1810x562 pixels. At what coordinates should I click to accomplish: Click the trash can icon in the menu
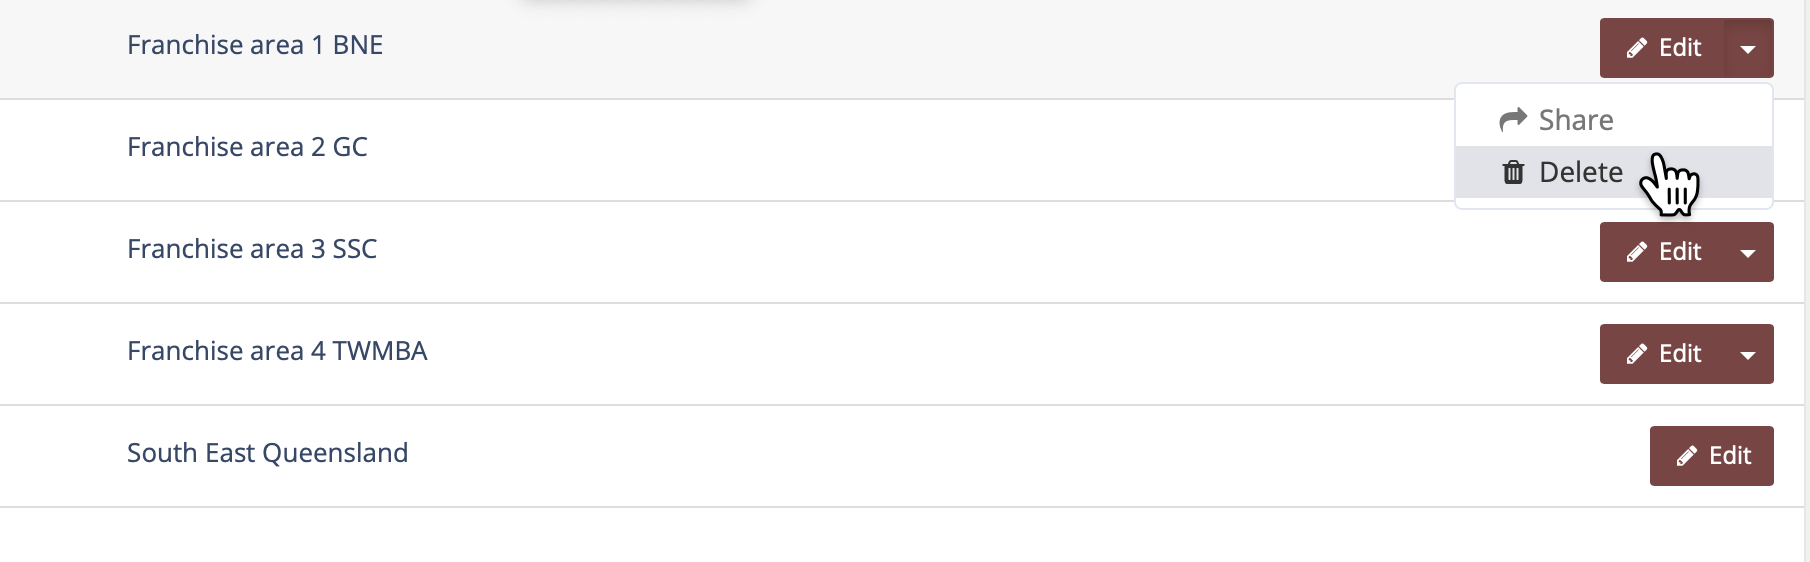click(x=1513, y=173)
